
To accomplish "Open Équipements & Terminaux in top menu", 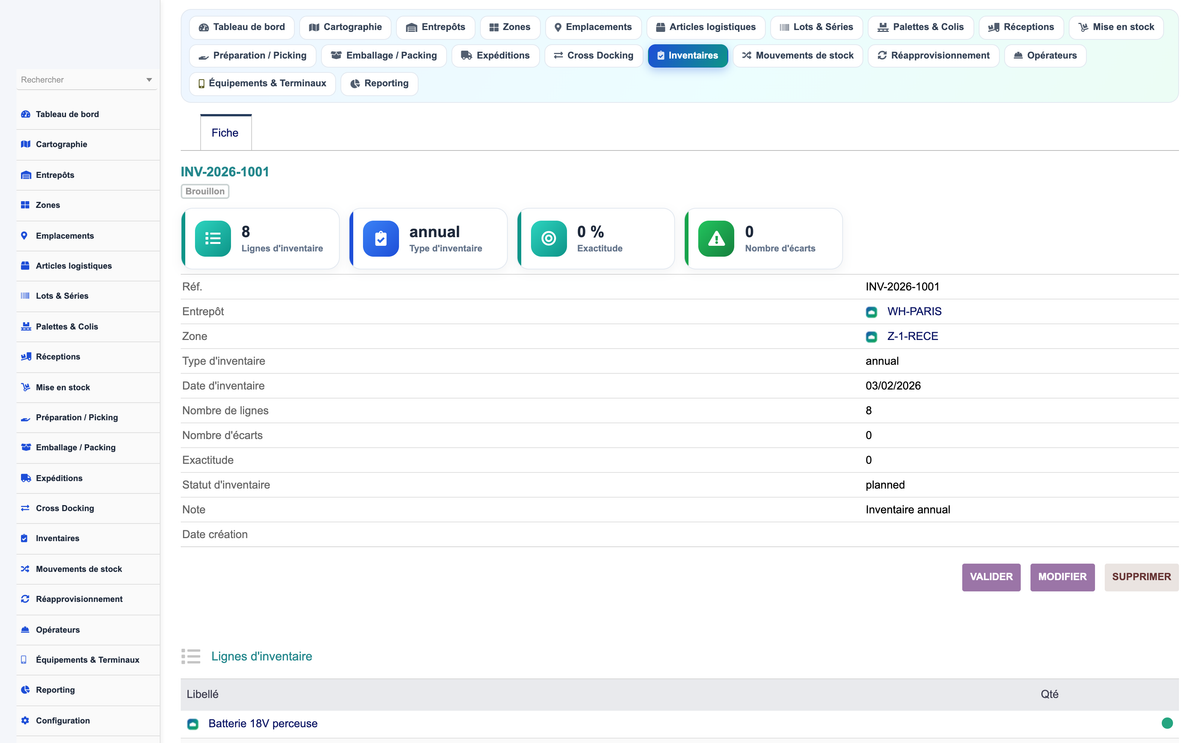I will tap(262, 83).
